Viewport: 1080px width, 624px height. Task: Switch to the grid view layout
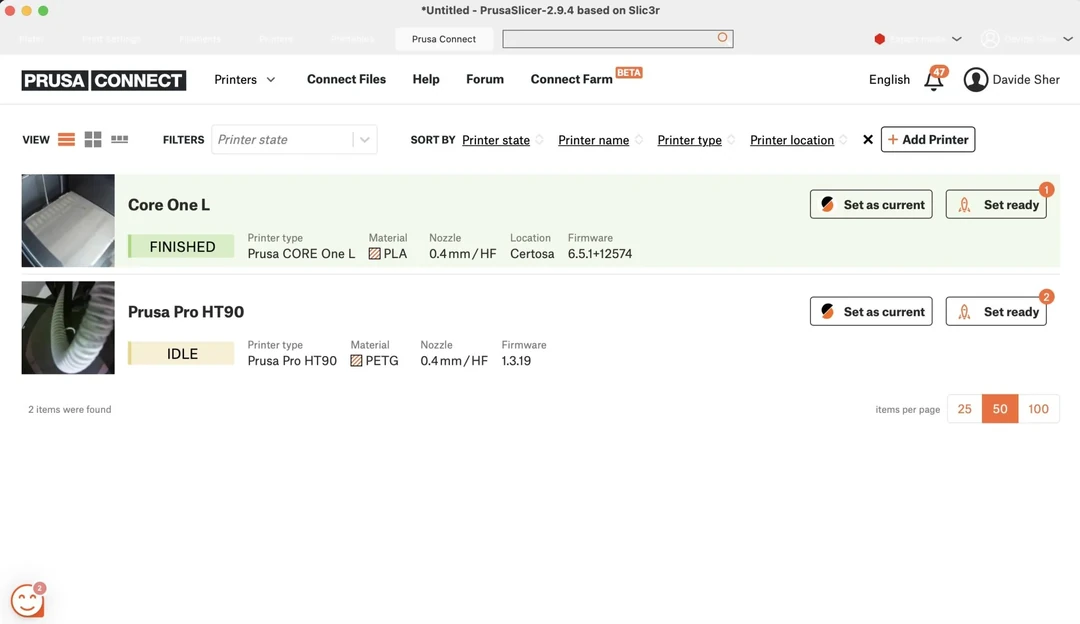point(93,140)
